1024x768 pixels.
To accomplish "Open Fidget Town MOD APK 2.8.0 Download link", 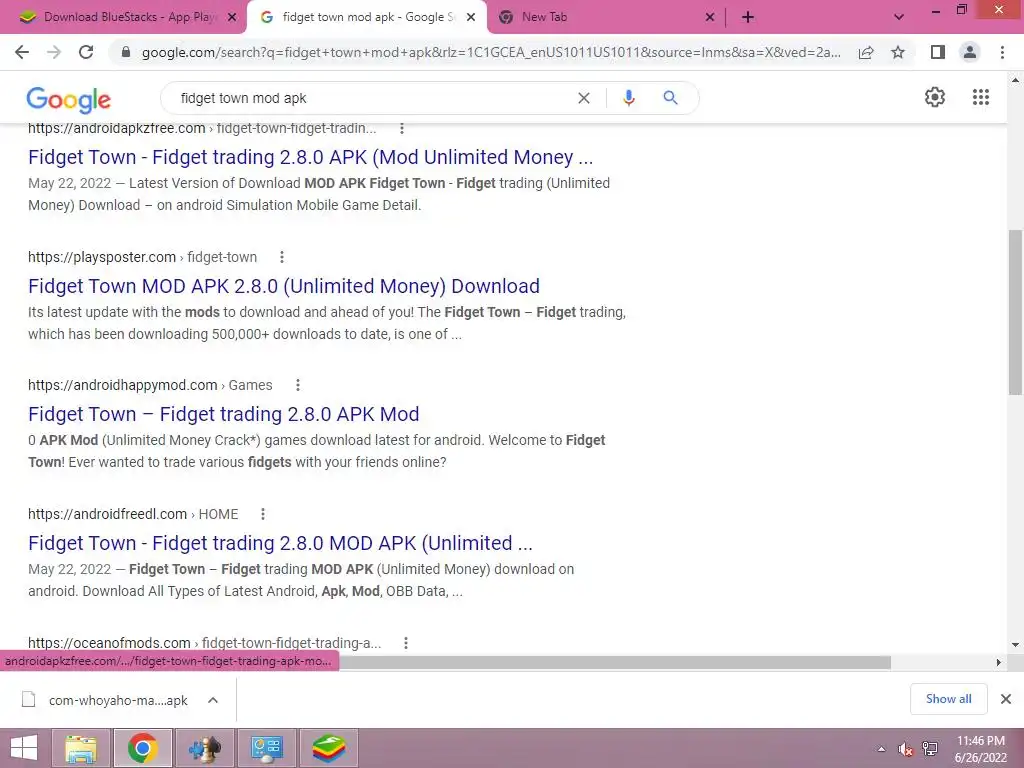I will 284,286.
